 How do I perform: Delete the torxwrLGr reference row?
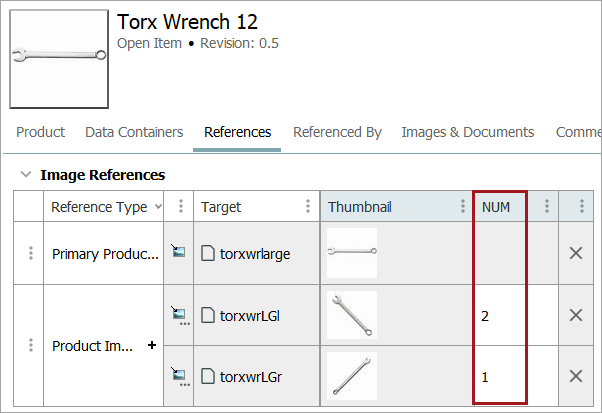(x=576, y=376)
